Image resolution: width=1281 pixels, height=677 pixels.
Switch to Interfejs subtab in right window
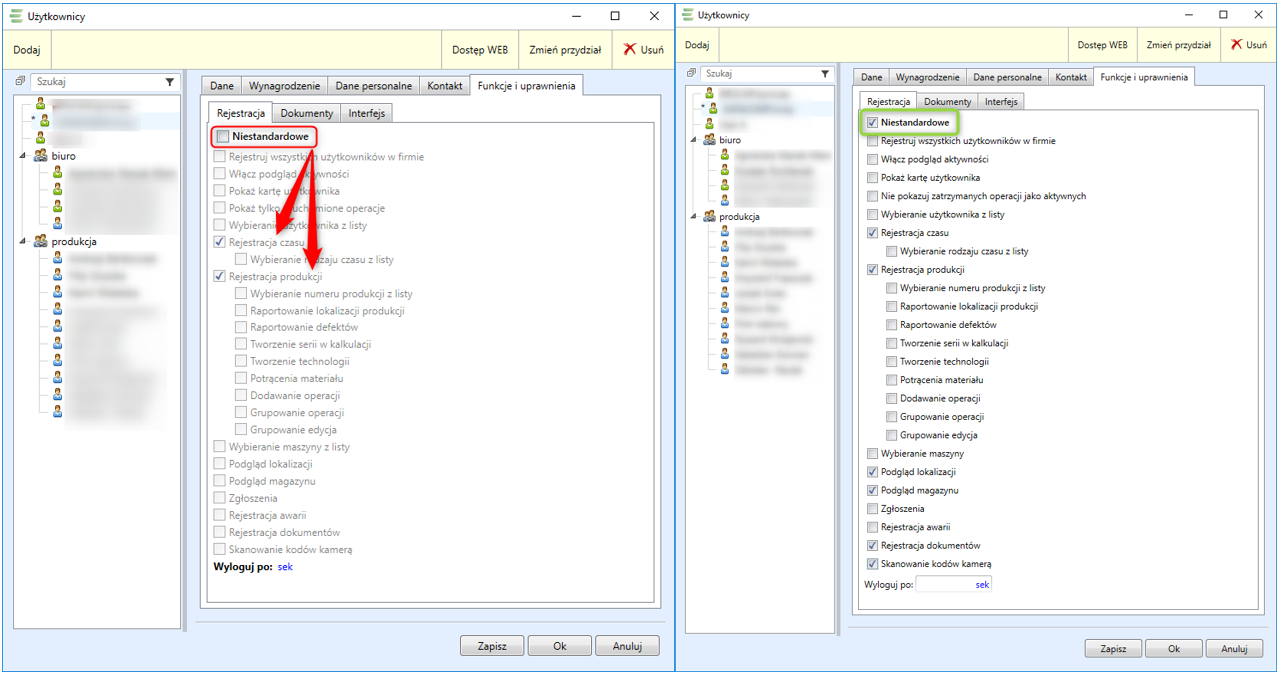click(x=1001, y=102)
